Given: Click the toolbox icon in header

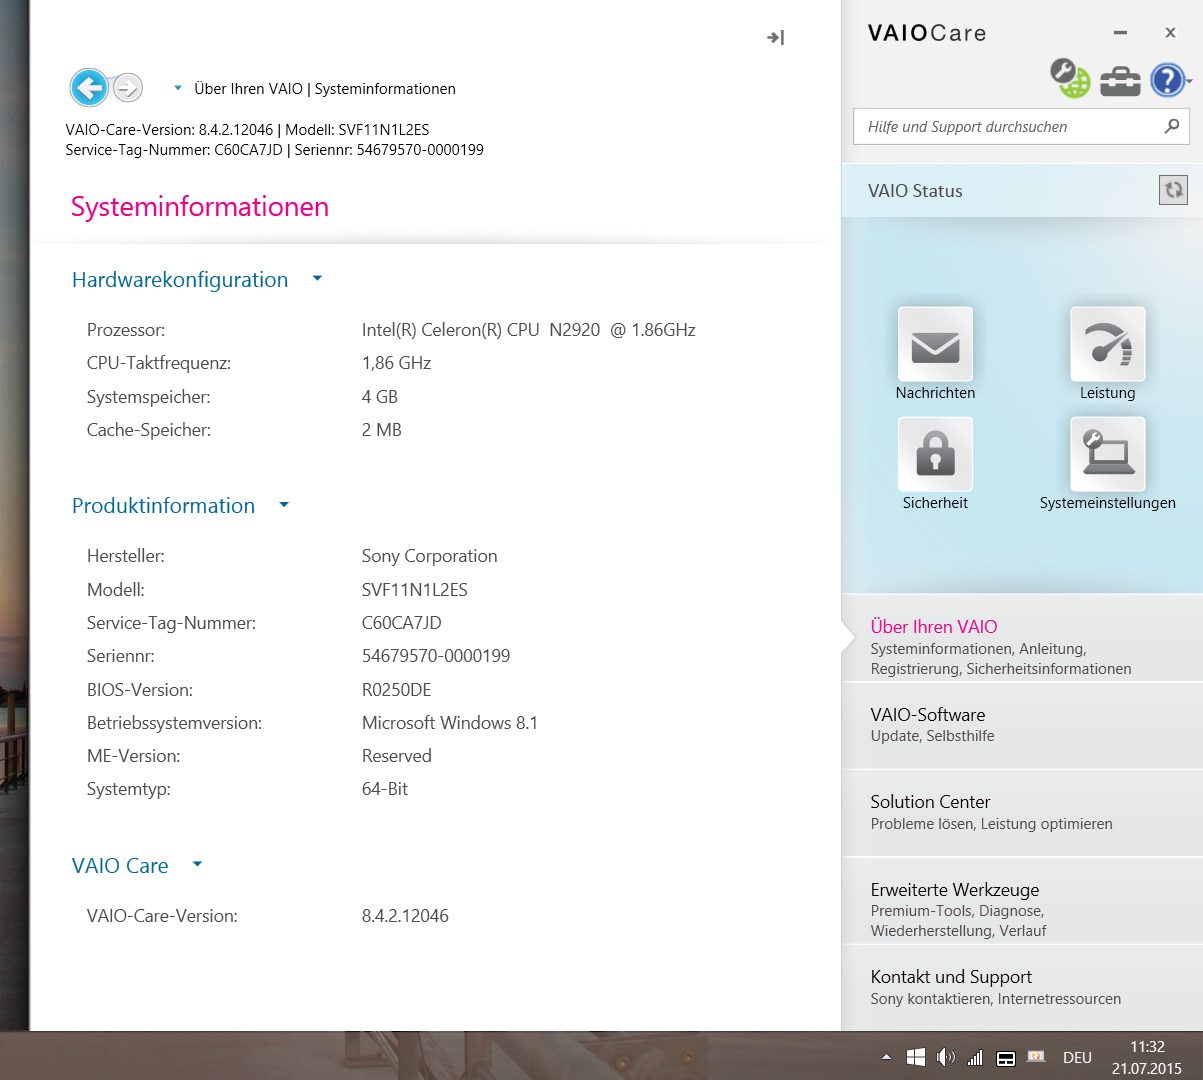Looking at the screenshot, I should 1120,80.
